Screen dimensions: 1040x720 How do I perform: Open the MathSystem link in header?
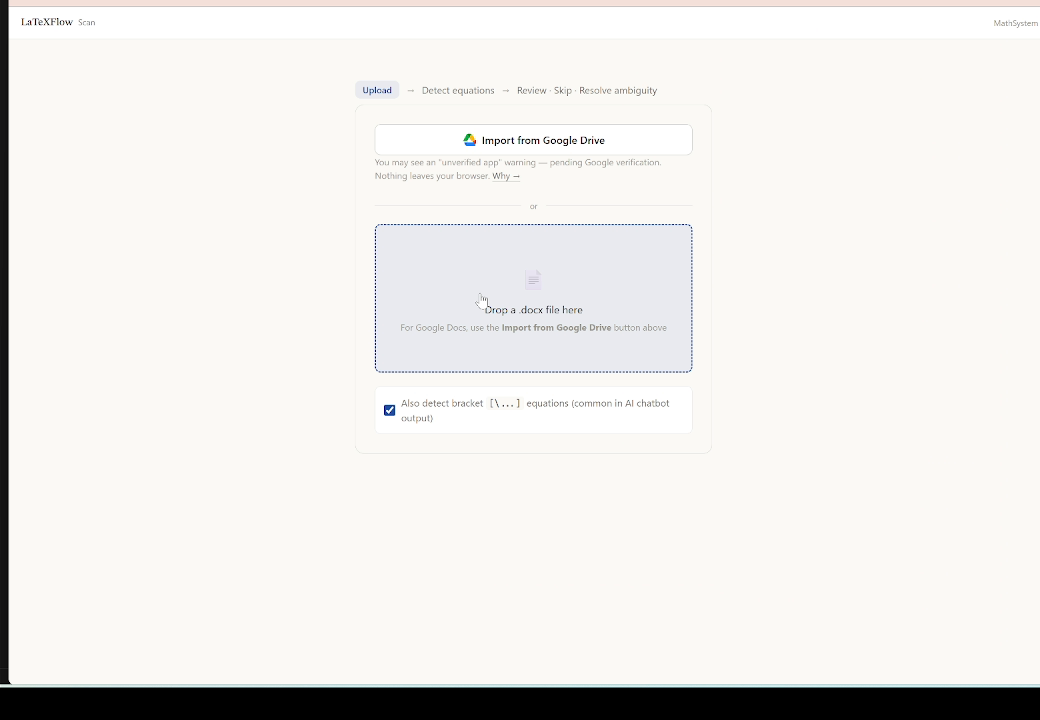[x=1015, y=23]
